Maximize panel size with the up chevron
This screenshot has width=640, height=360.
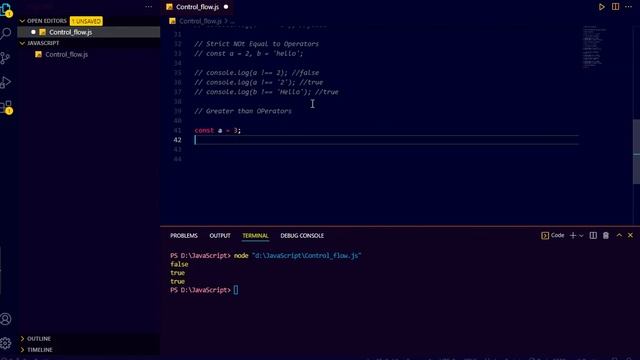pos(619,235)
